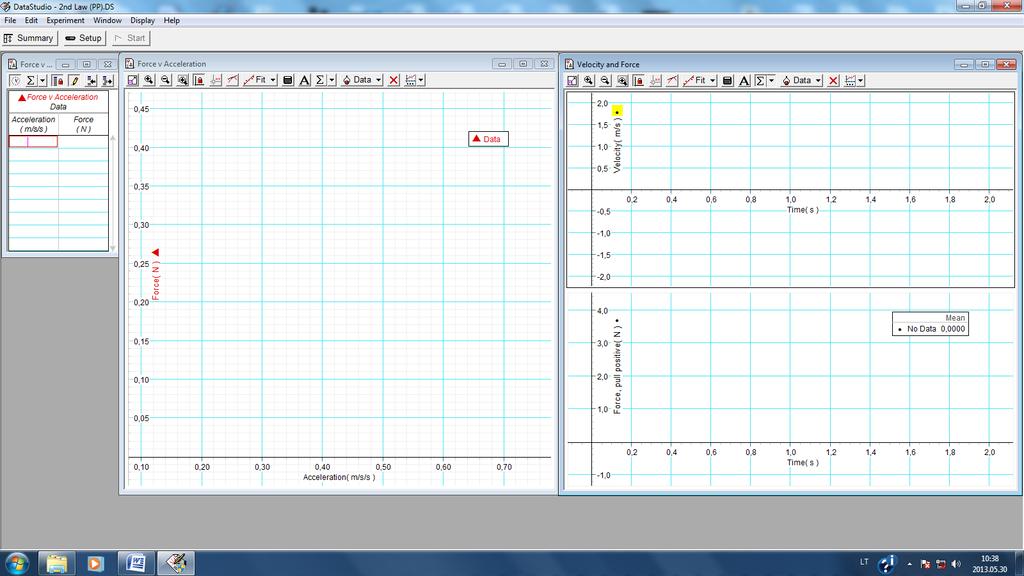The height and width of the screenshot is (576, 1024).
Task: Toggle statistics sigma in Velocity and Force graph
Action: tap(760, 80)
